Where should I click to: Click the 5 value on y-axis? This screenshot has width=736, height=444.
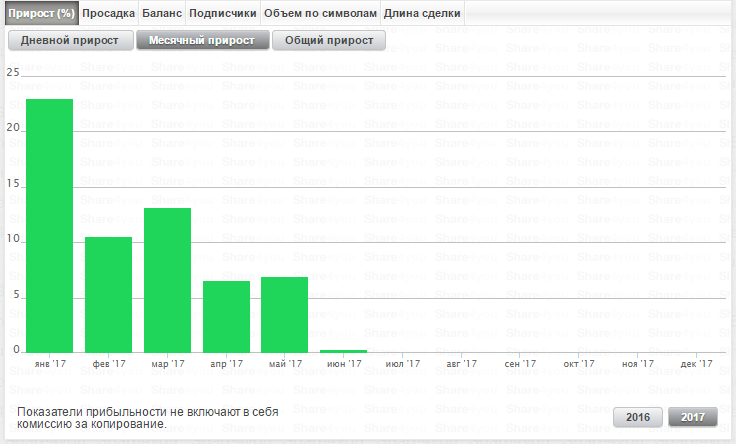(x=16, y=294)
